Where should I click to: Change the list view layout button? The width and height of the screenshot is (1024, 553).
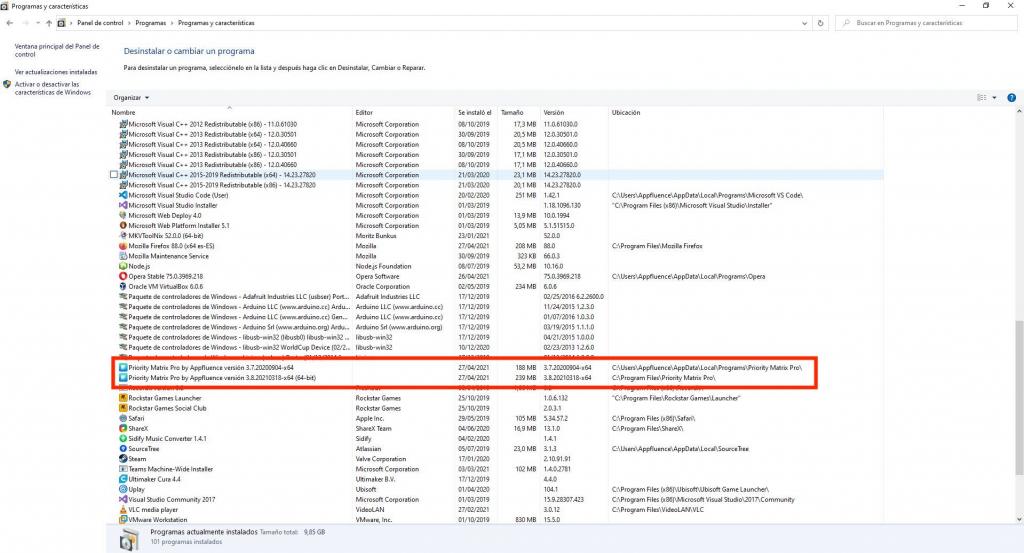pos(982,98)
